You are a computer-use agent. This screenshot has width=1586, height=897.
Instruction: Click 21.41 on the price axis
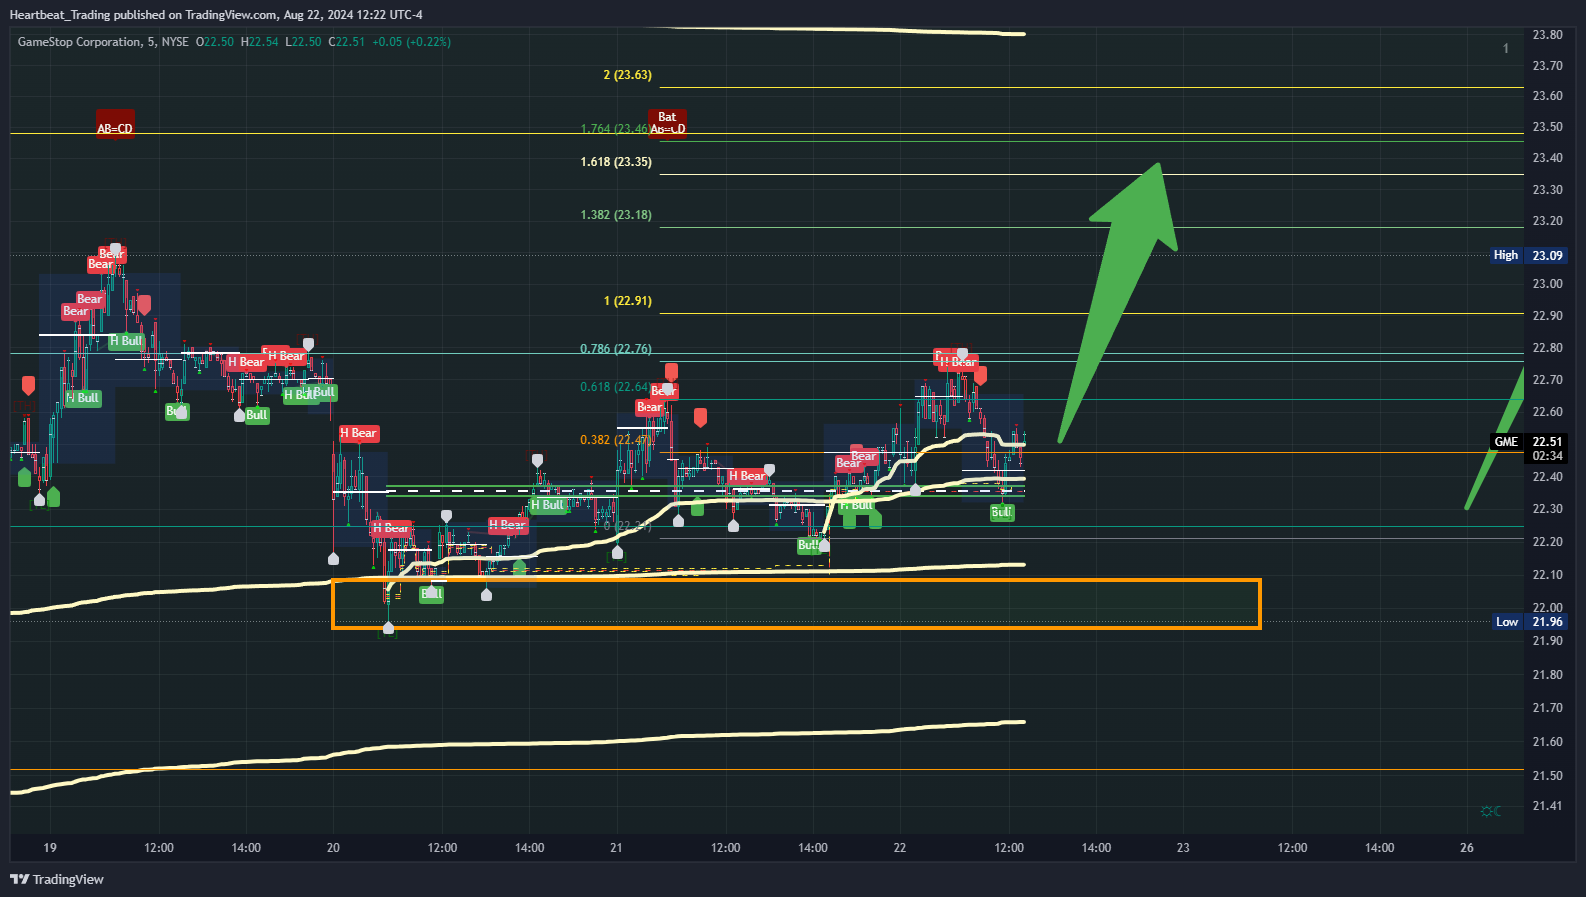(x=1547, y=806)
